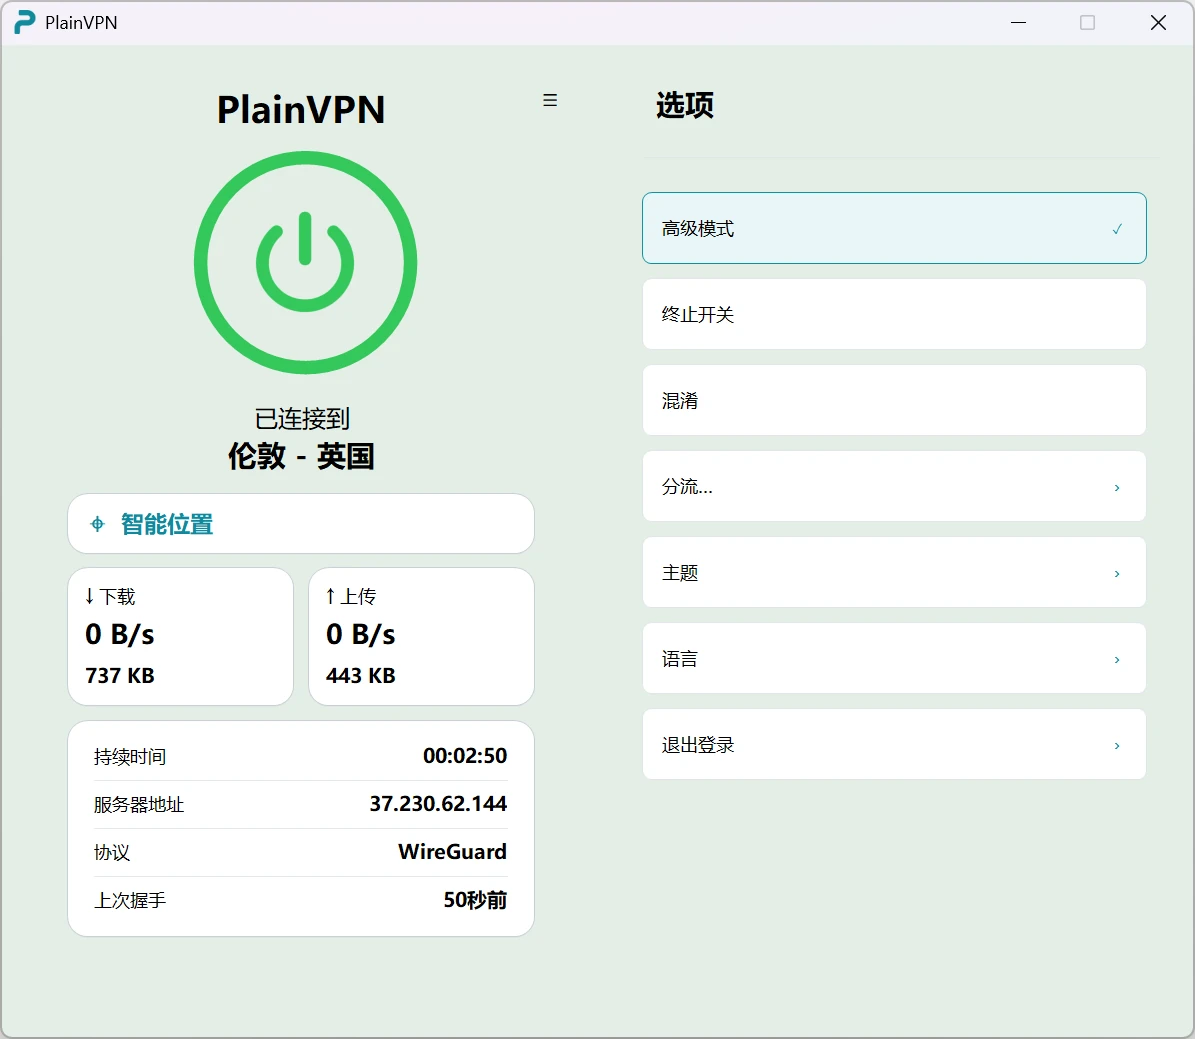1195x1039 pixels.
Task: Click the 443 KB upload total
Action: click(x=360, y=675)
